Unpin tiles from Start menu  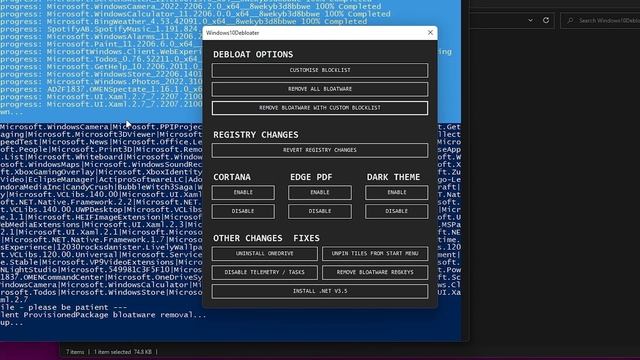[x=375, y=253]
